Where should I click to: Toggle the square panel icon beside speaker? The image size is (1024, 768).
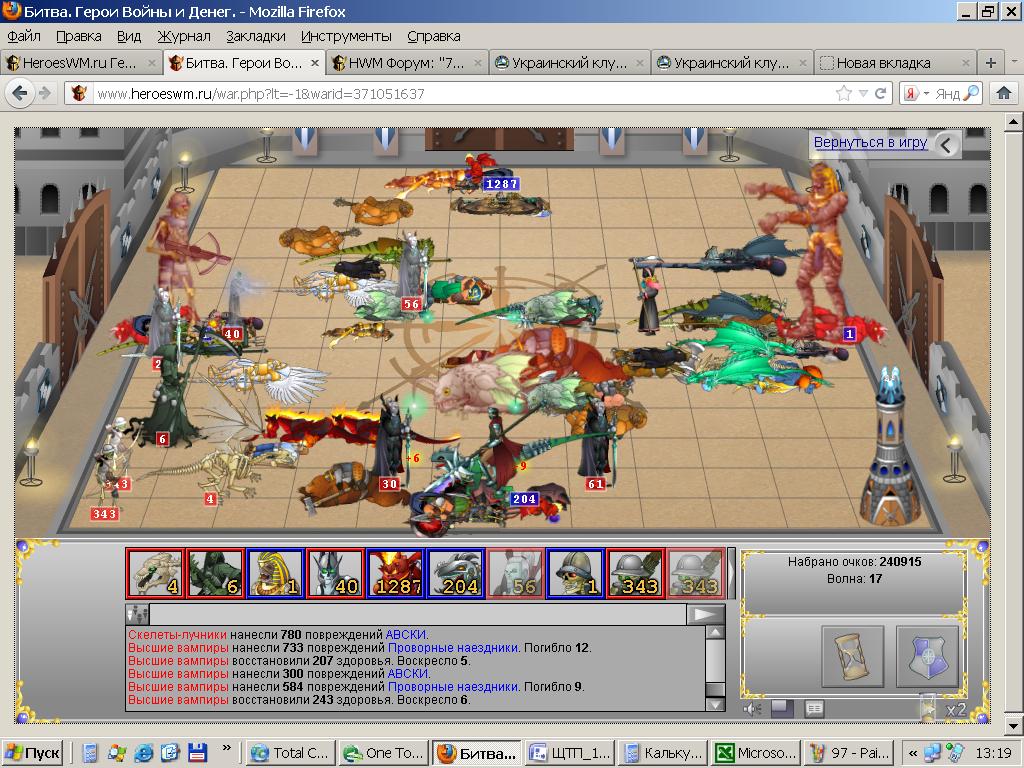pos(782,709)
